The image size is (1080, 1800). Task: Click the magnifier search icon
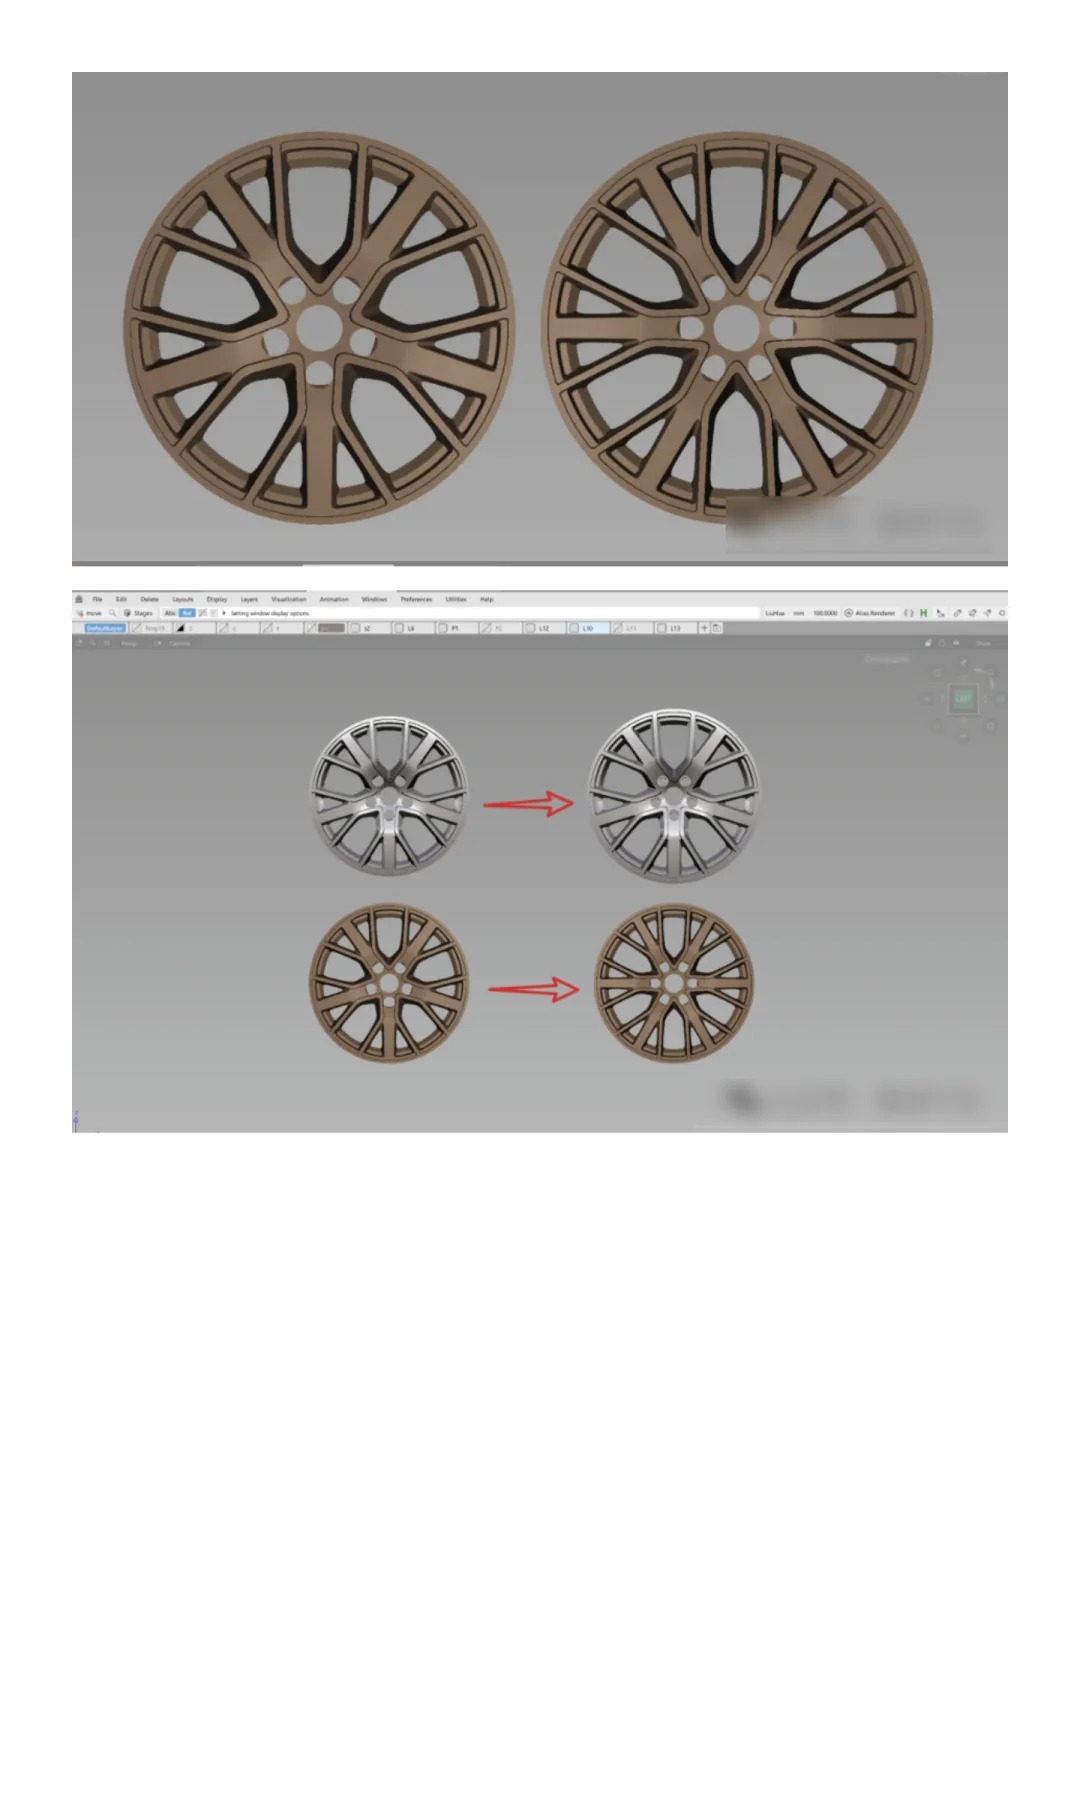pyautogui.click(x=112, y=613)
